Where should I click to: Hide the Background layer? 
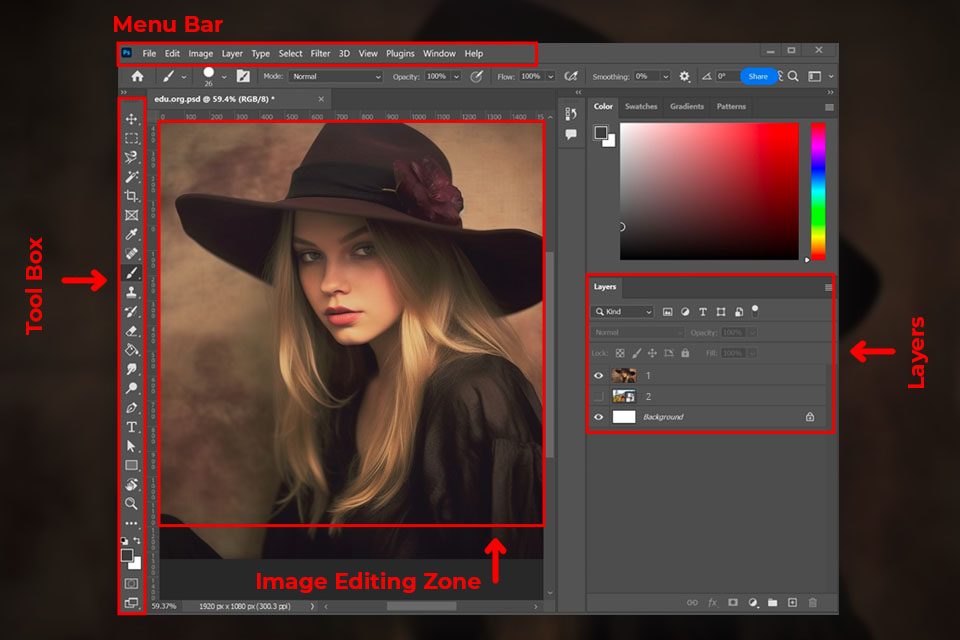[599, 417]
